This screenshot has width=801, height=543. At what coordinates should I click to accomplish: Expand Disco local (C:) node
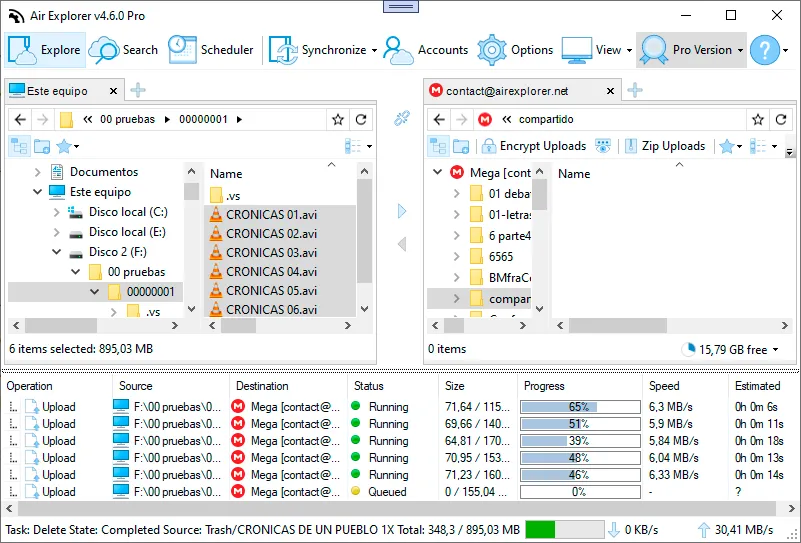56,212
